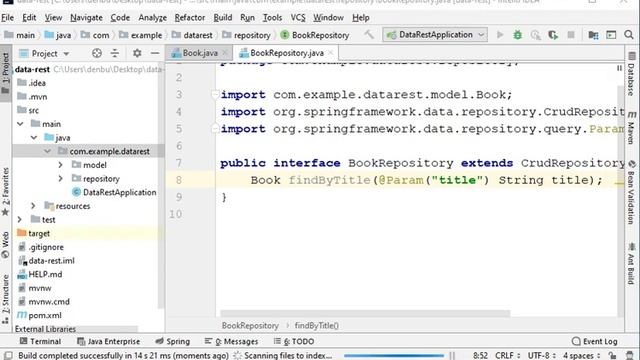640x360 pixels.
Task: Click the 4 spaces indent widget
Action: 581,356
